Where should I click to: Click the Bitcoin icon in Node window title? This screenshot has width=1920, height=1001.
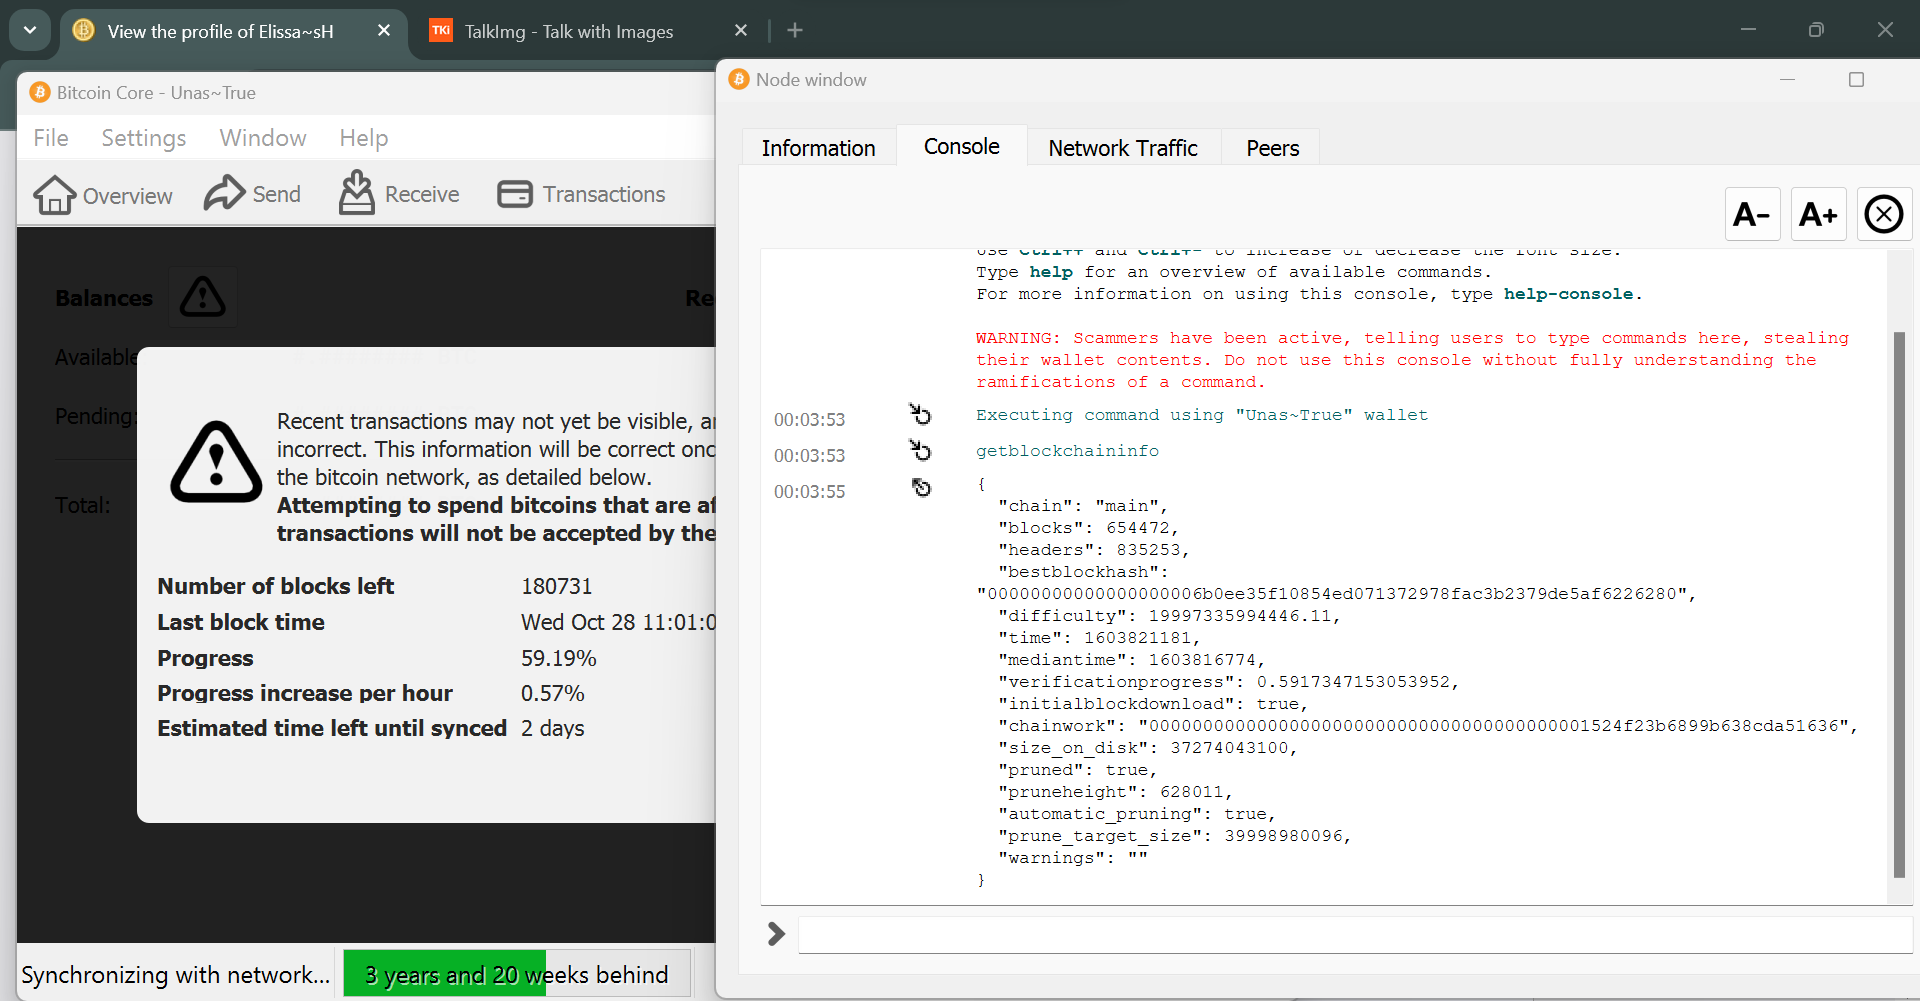(739, 79)
